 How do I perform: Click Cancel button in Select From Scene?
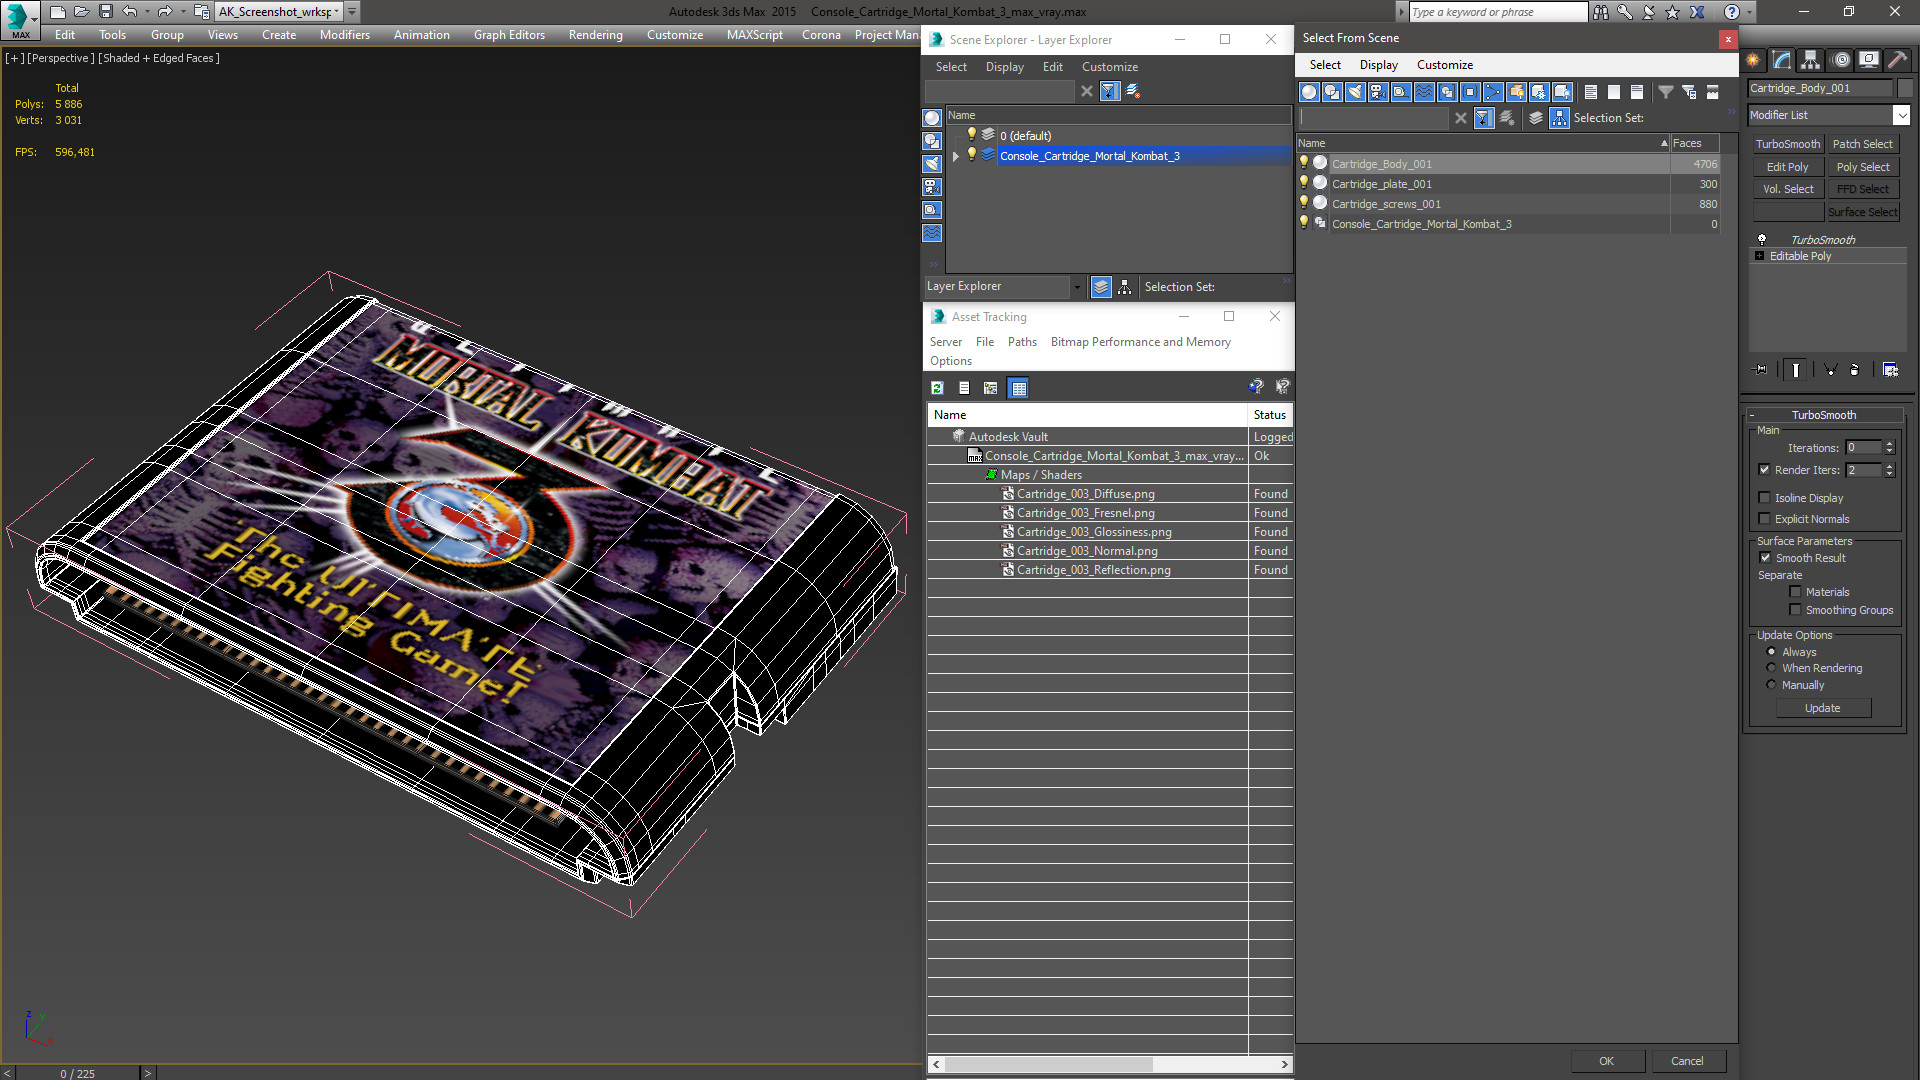coord(1687,1061)
